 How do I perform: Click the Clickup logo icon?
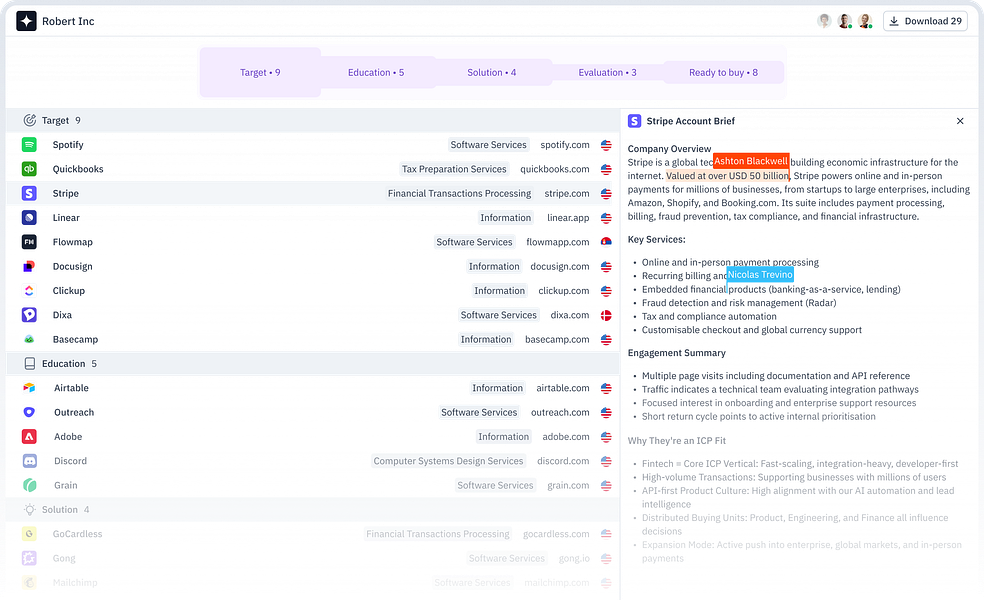pos(29,291)
